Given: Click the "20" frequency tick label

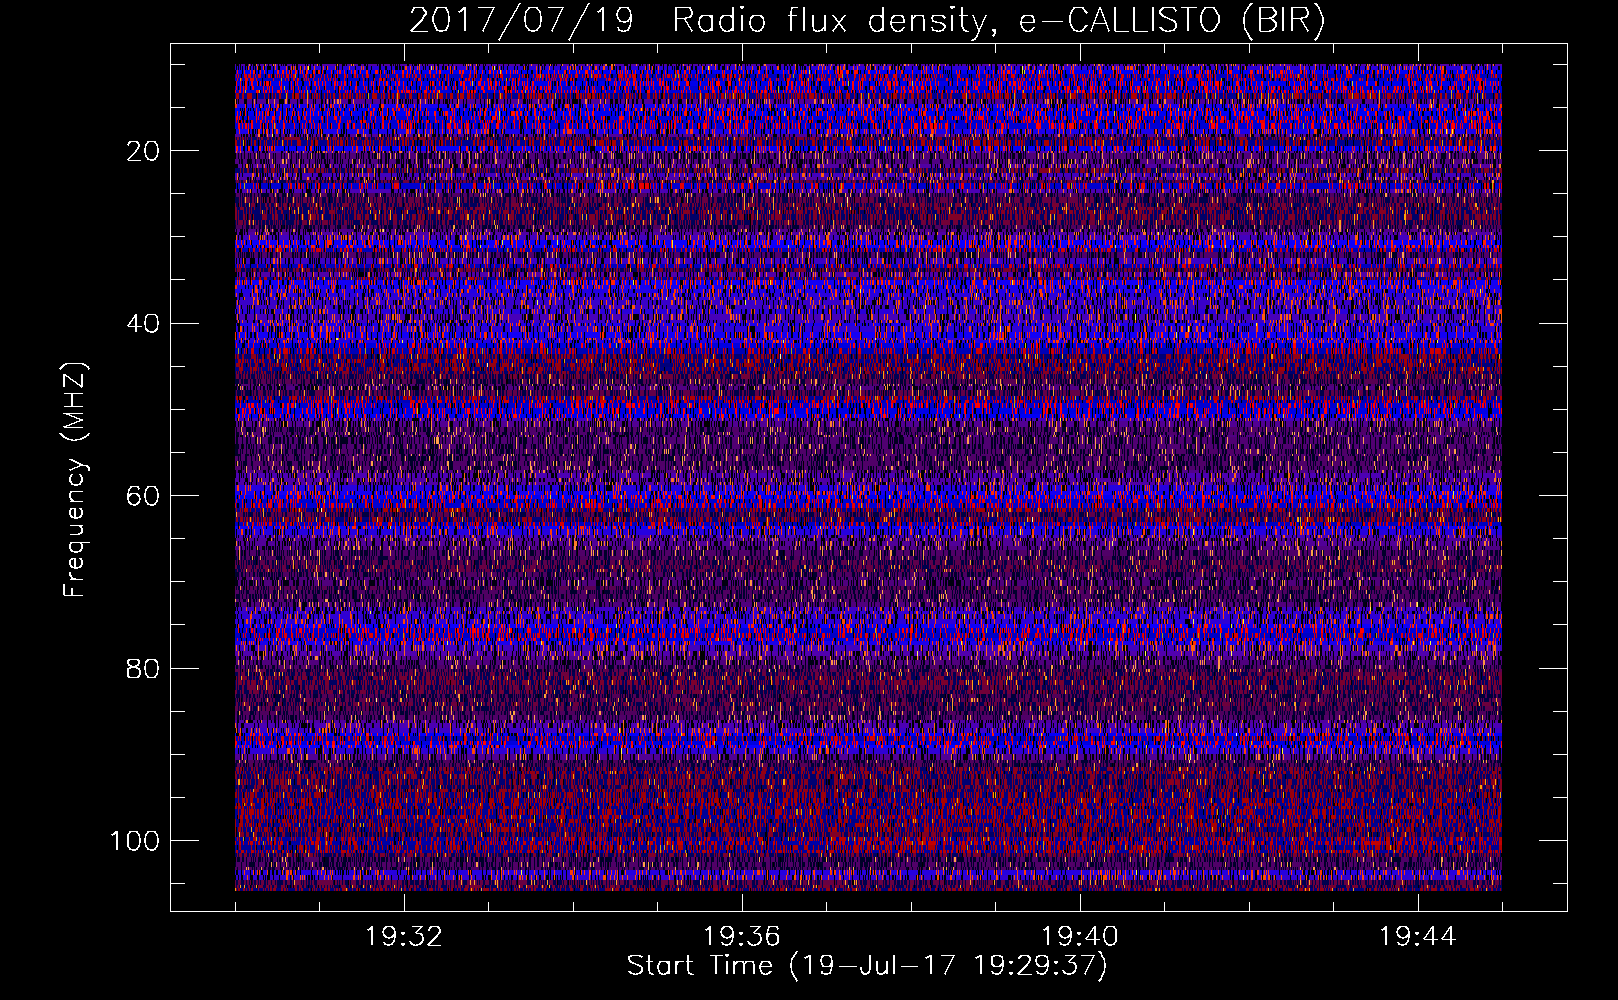Looking at the screenshot, I should pyautogui.click(x=144, y=151).
